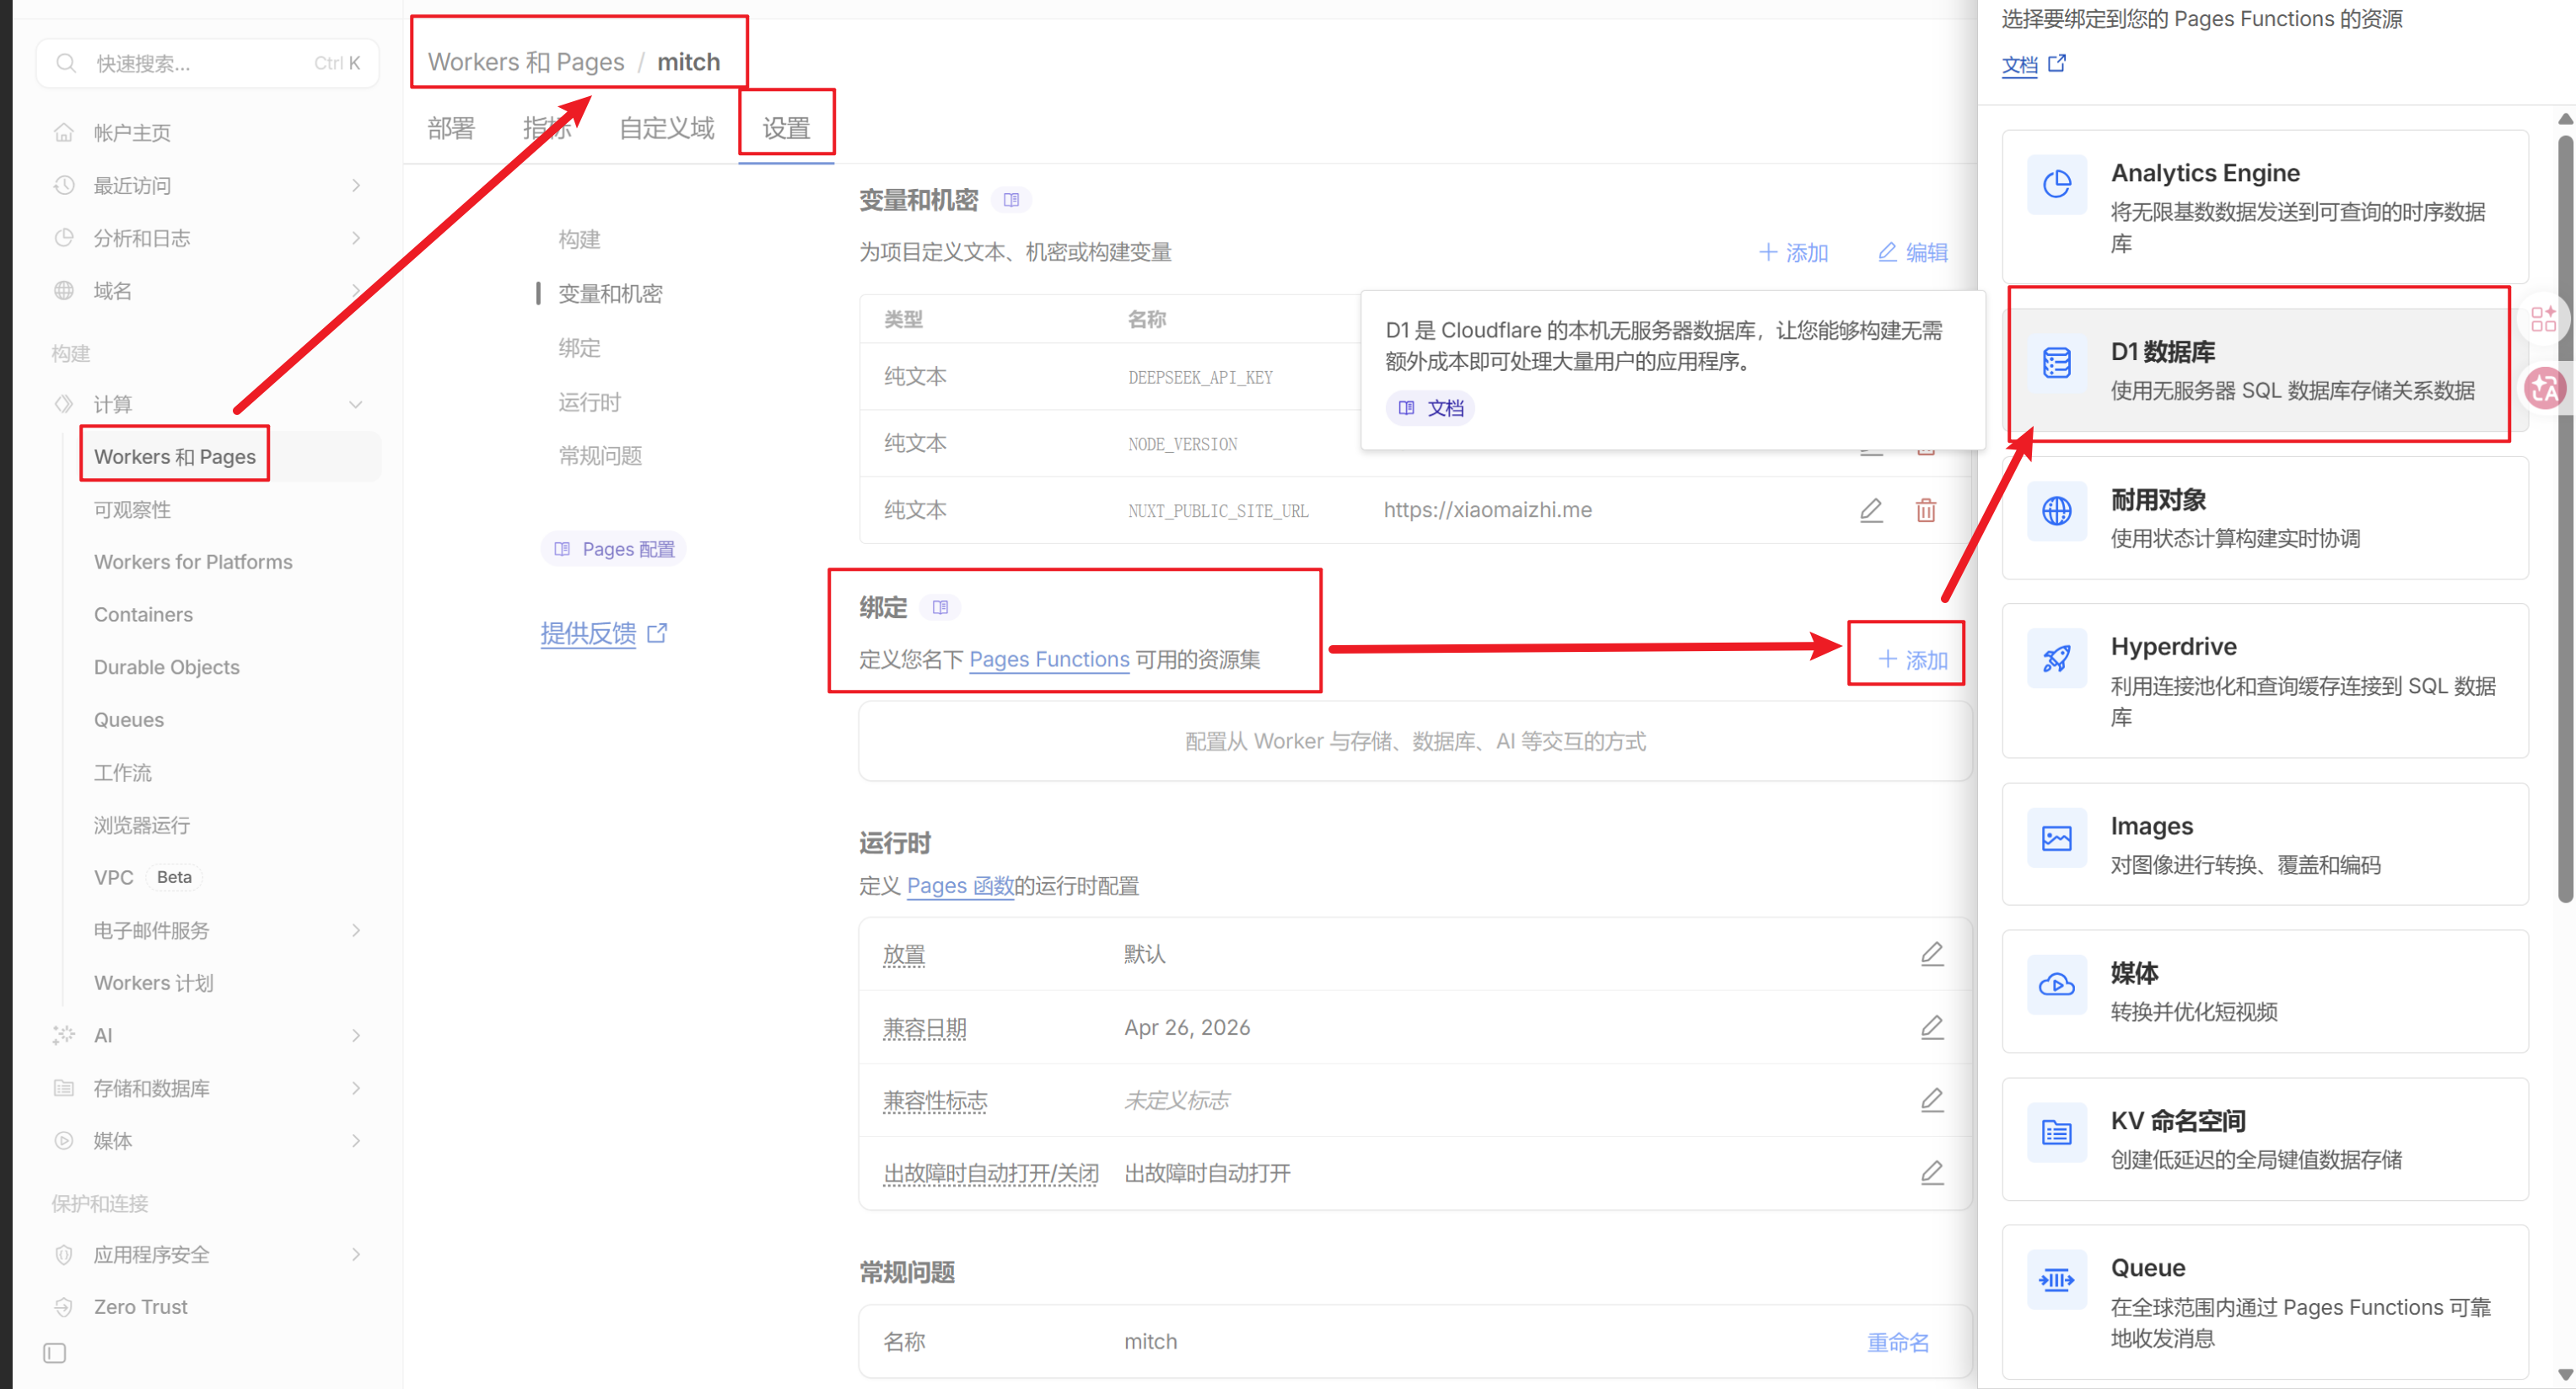
Task: Click the search magnifier icon
Action: 66,63
